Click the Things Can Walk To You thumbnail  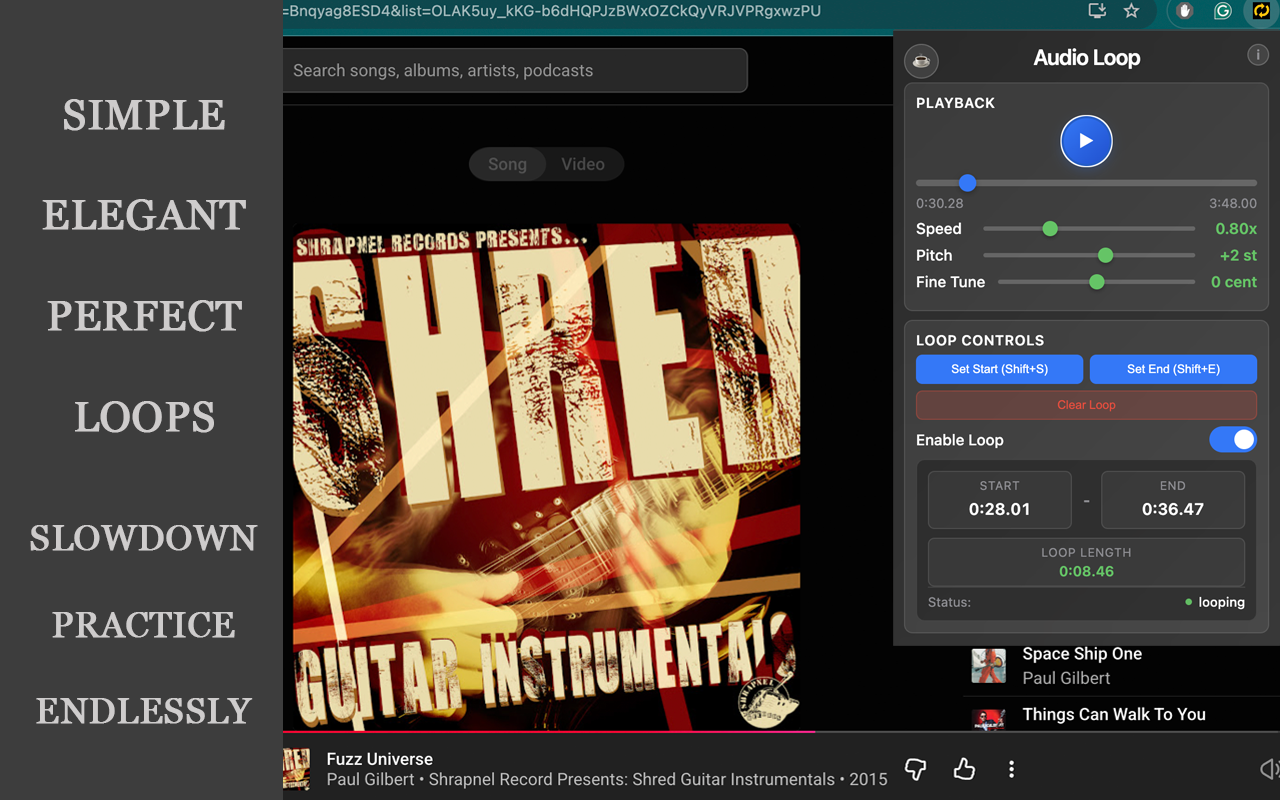pos(988,718)
